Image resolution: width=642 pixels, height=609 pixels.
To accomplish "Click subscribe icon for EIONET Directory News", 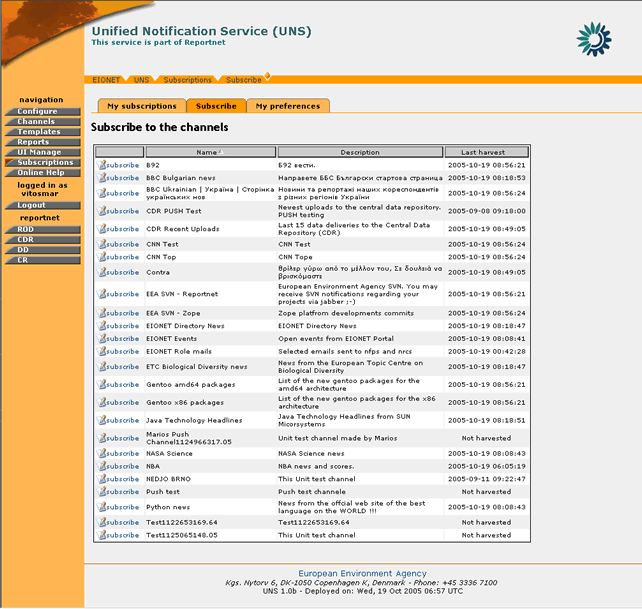I will click(x=102, y=326).
